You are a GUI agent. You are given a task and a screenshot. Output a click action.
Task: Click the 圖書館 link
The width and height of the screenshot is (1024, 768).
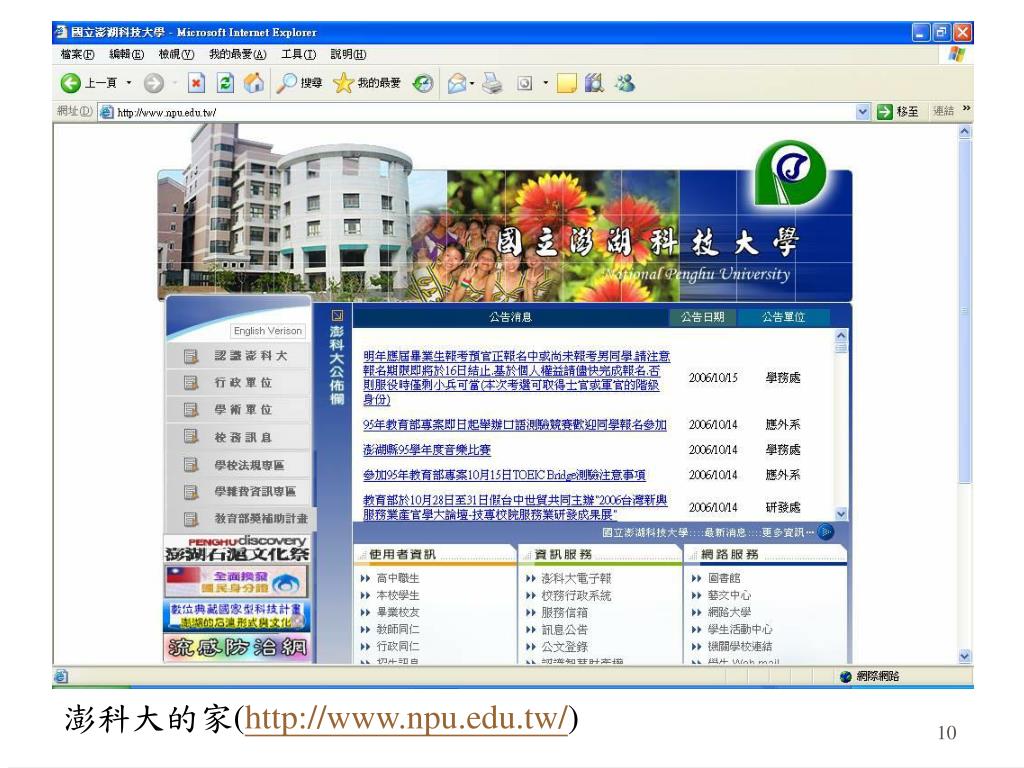(x=724, y=578)
